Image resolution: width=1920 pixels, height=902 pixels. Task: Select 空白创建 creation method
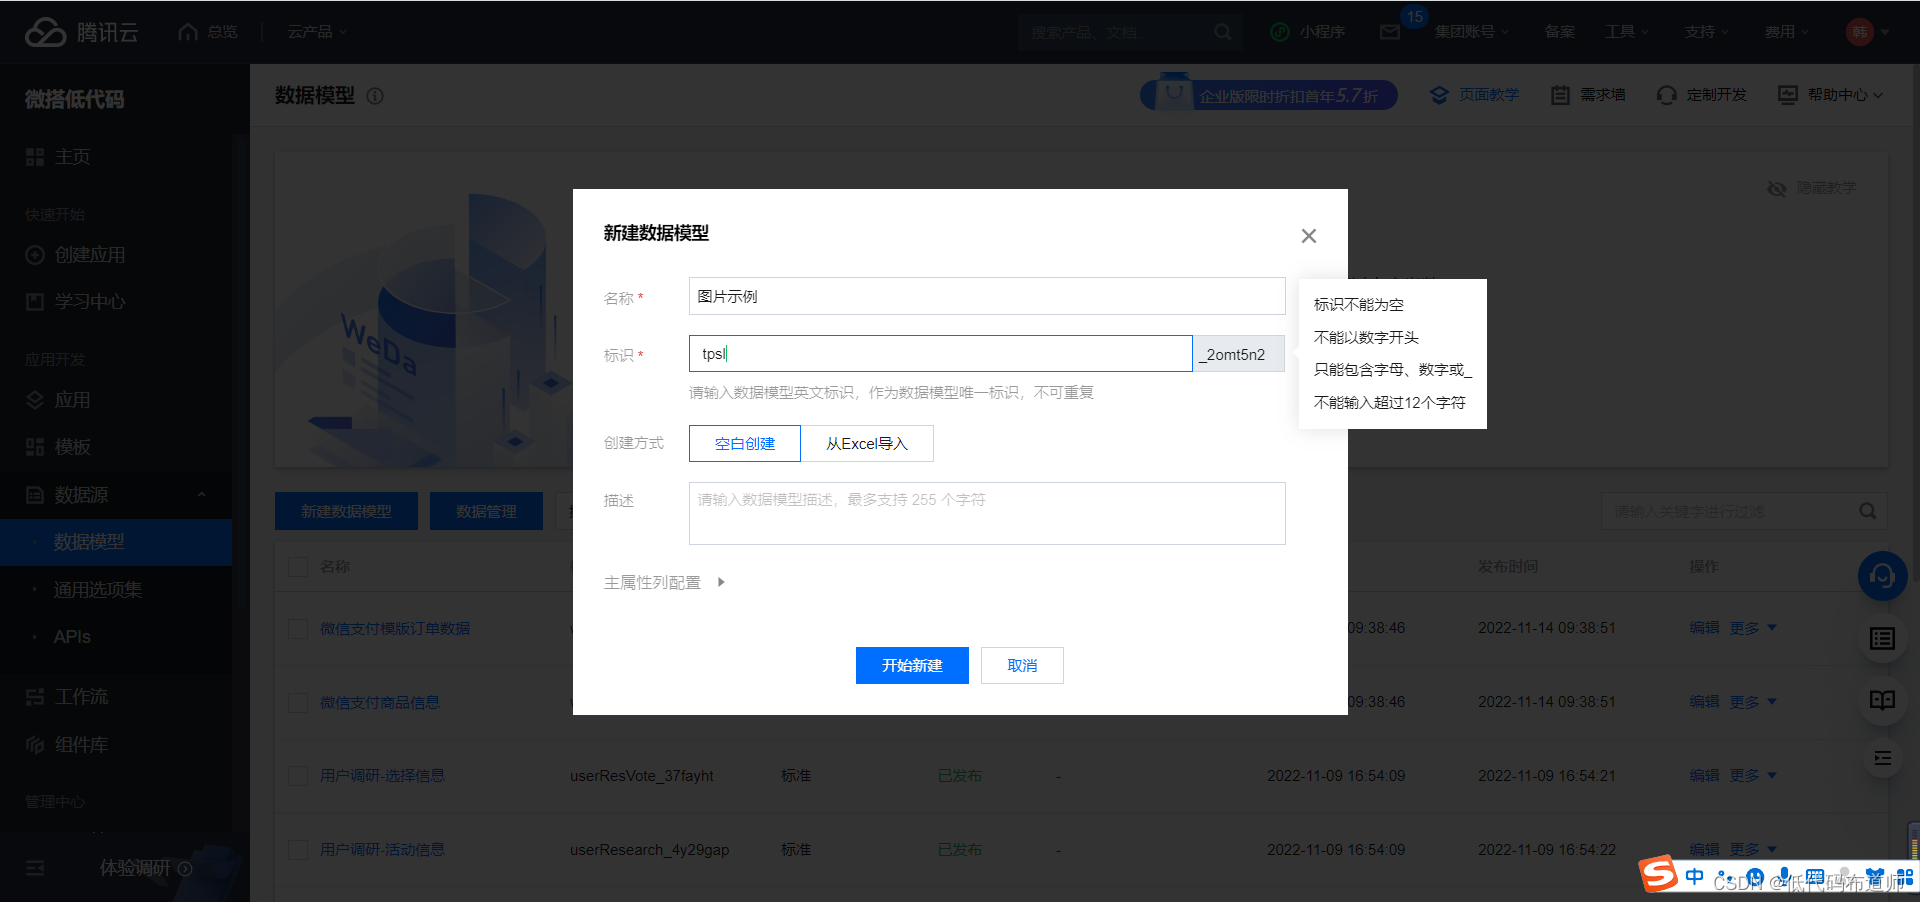pyautogui.click(x=745, y=444)
